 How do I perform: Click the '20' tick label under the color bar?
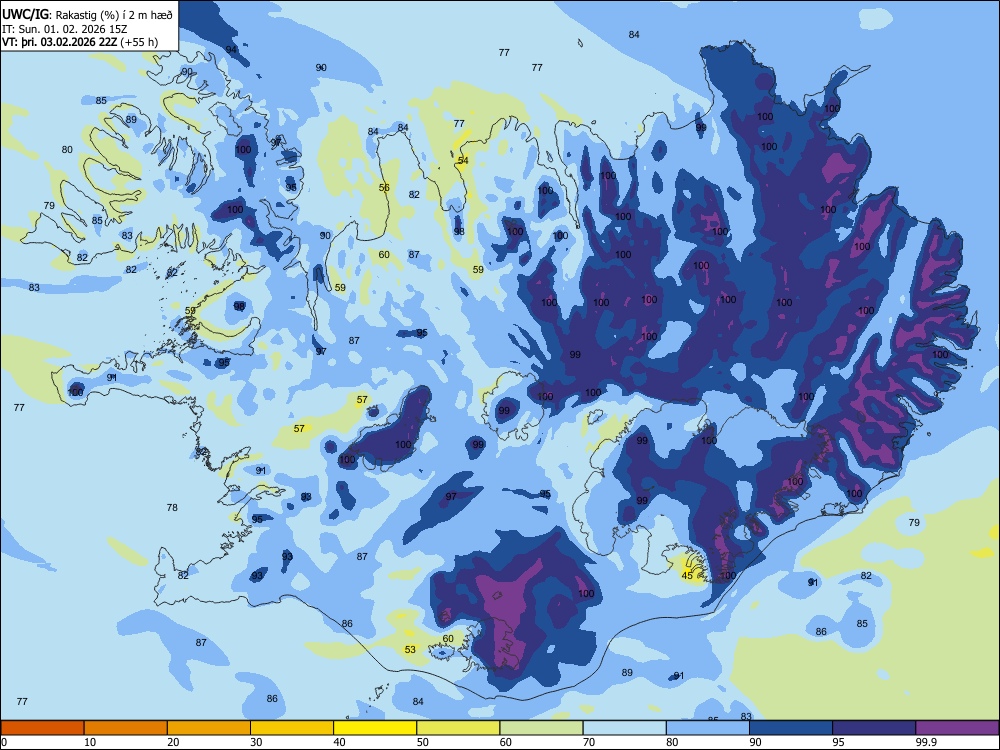click(173, 742)
